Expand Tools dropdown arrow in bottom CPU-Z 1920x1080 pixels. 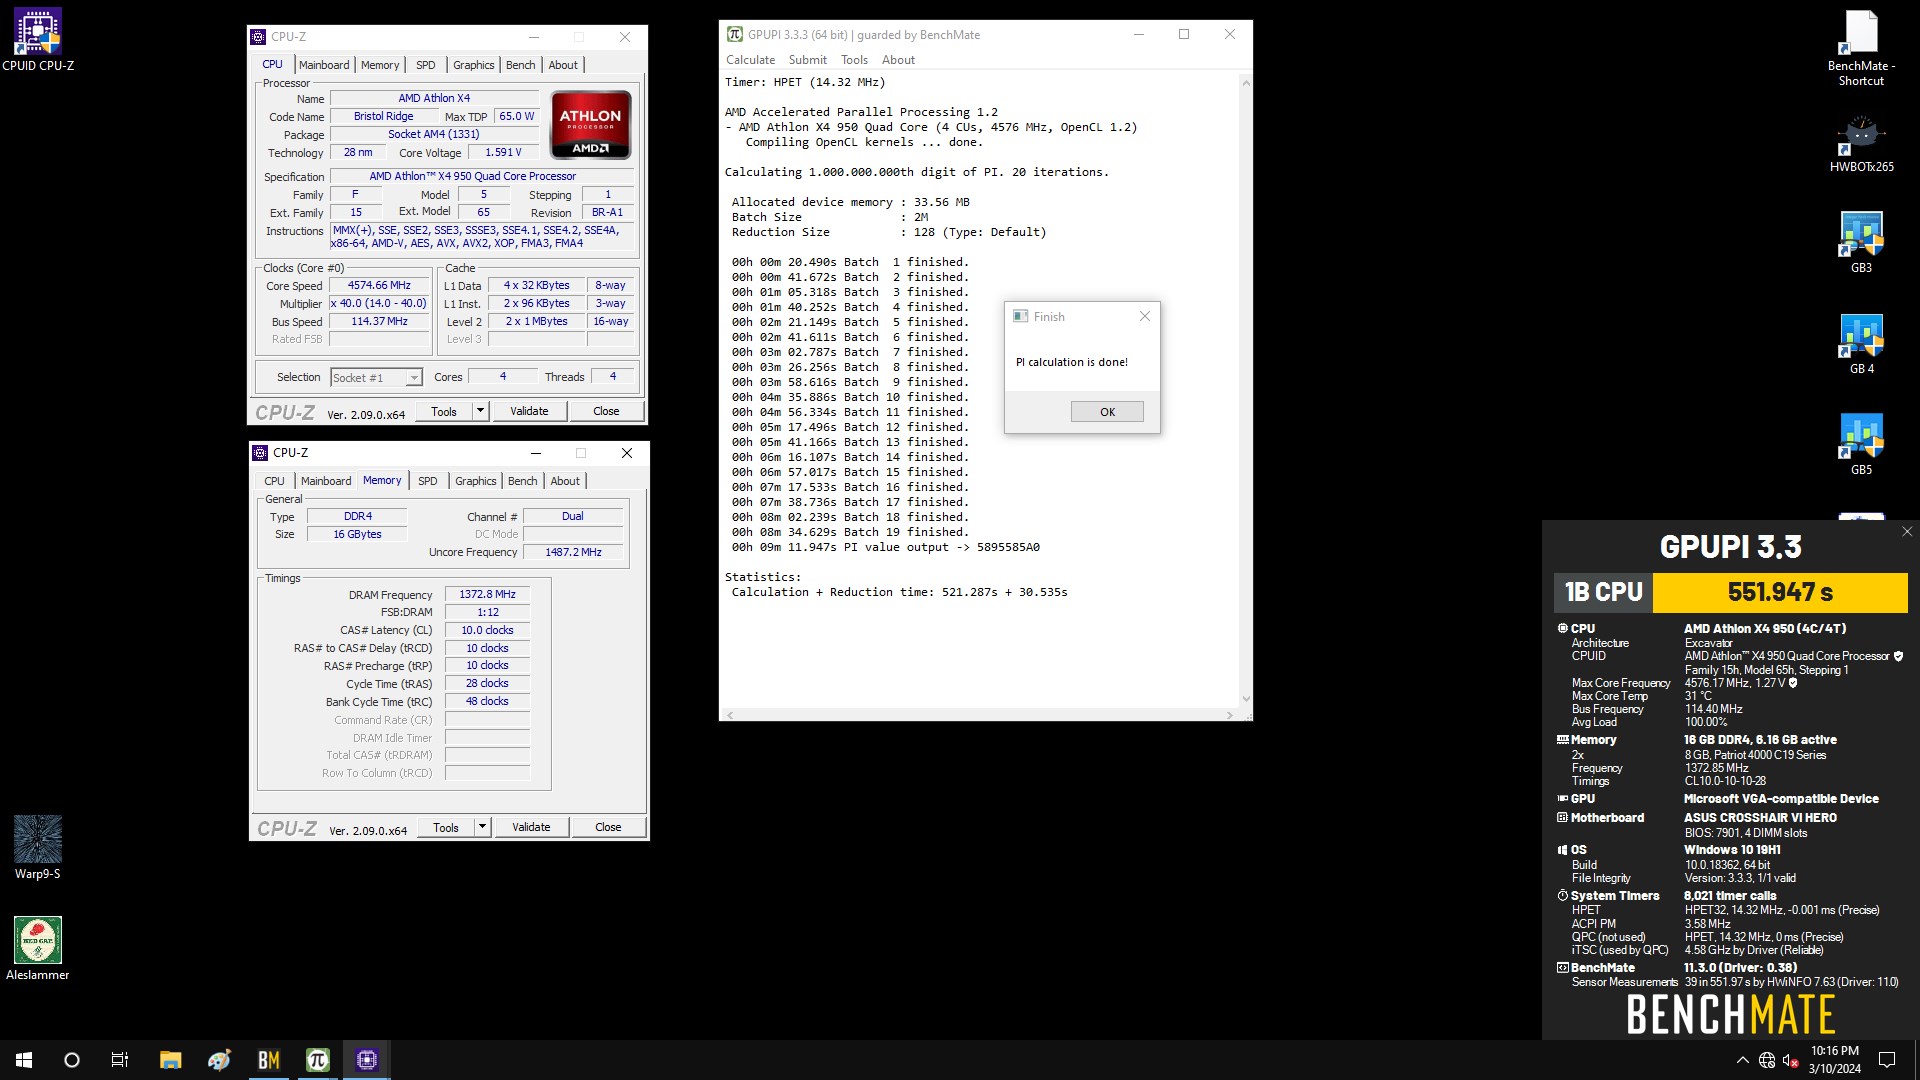click(482, 827)
